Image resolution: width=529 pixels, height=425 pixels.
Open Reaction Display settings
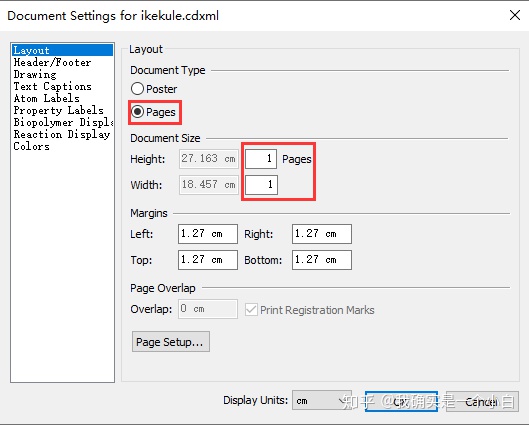(62, 134)
